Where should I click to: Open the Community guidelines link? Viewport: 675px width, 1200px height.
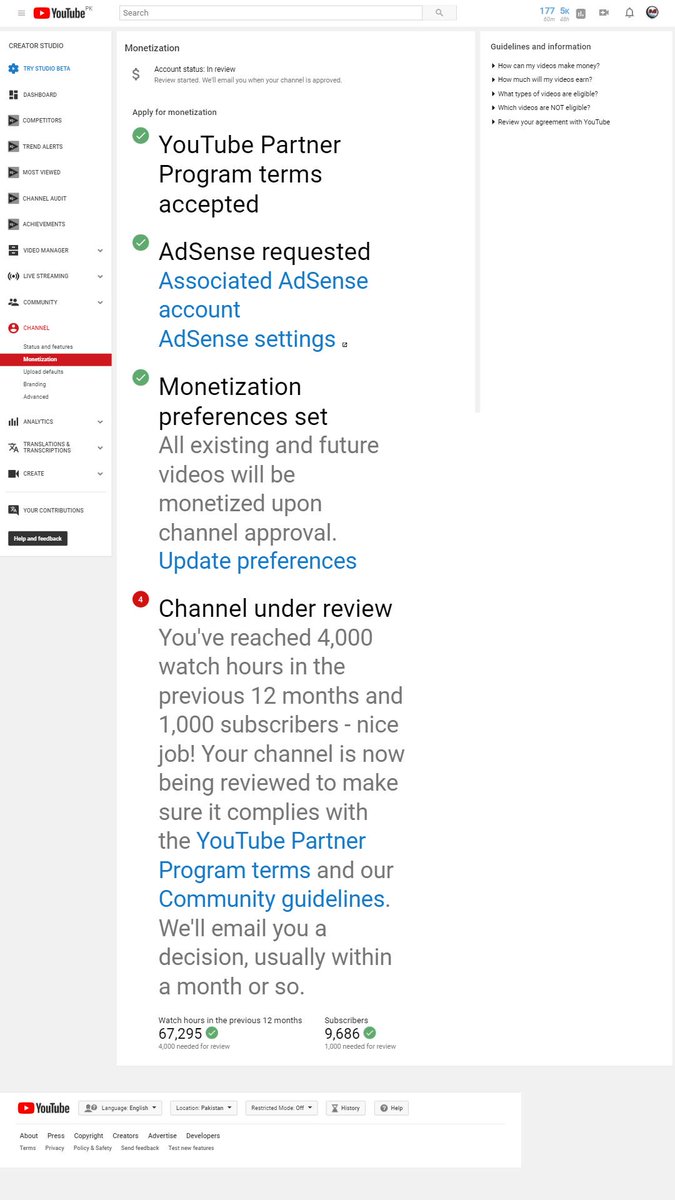coord(272,899)
